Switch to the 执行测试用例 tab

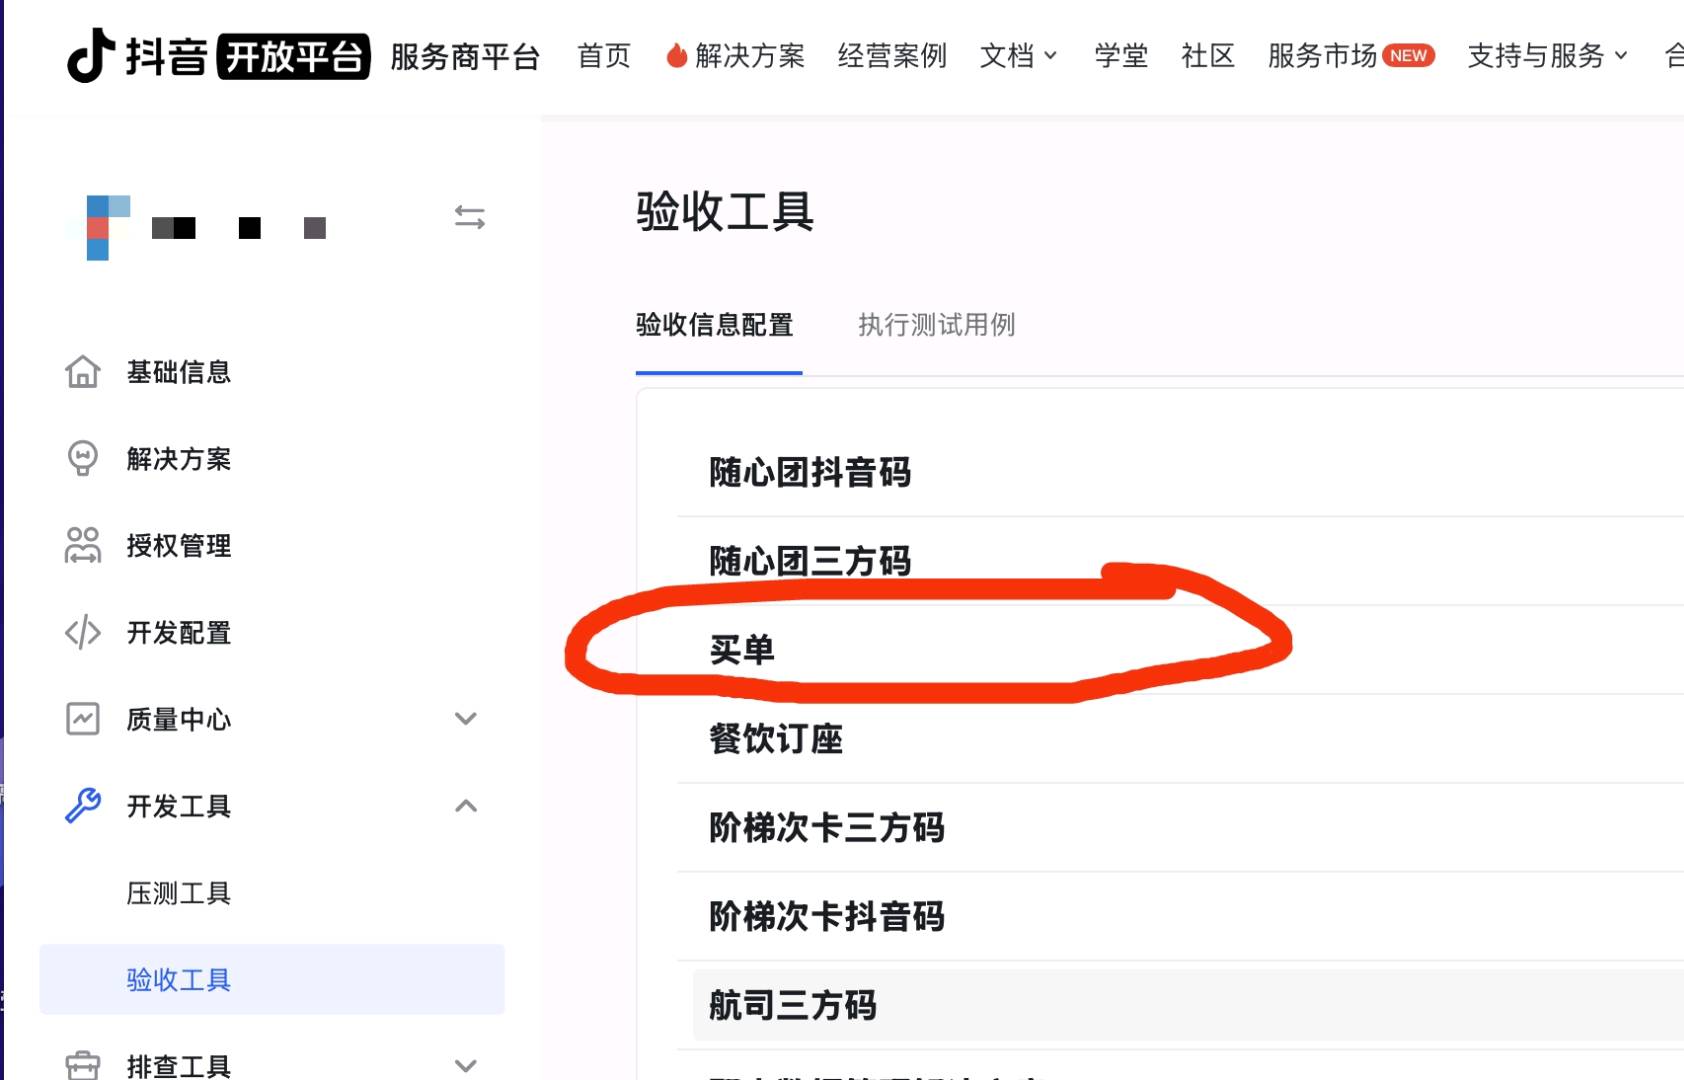[x=935, y=325]
